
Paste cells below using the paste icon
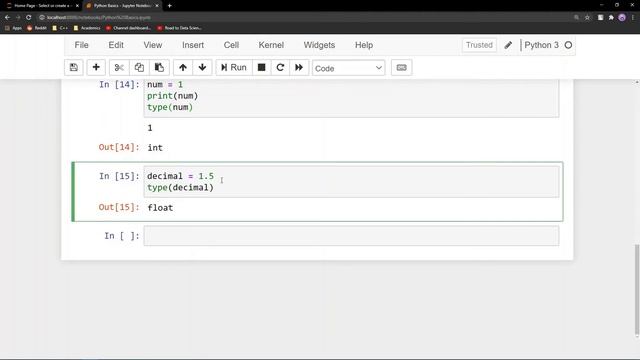[159, 68]
